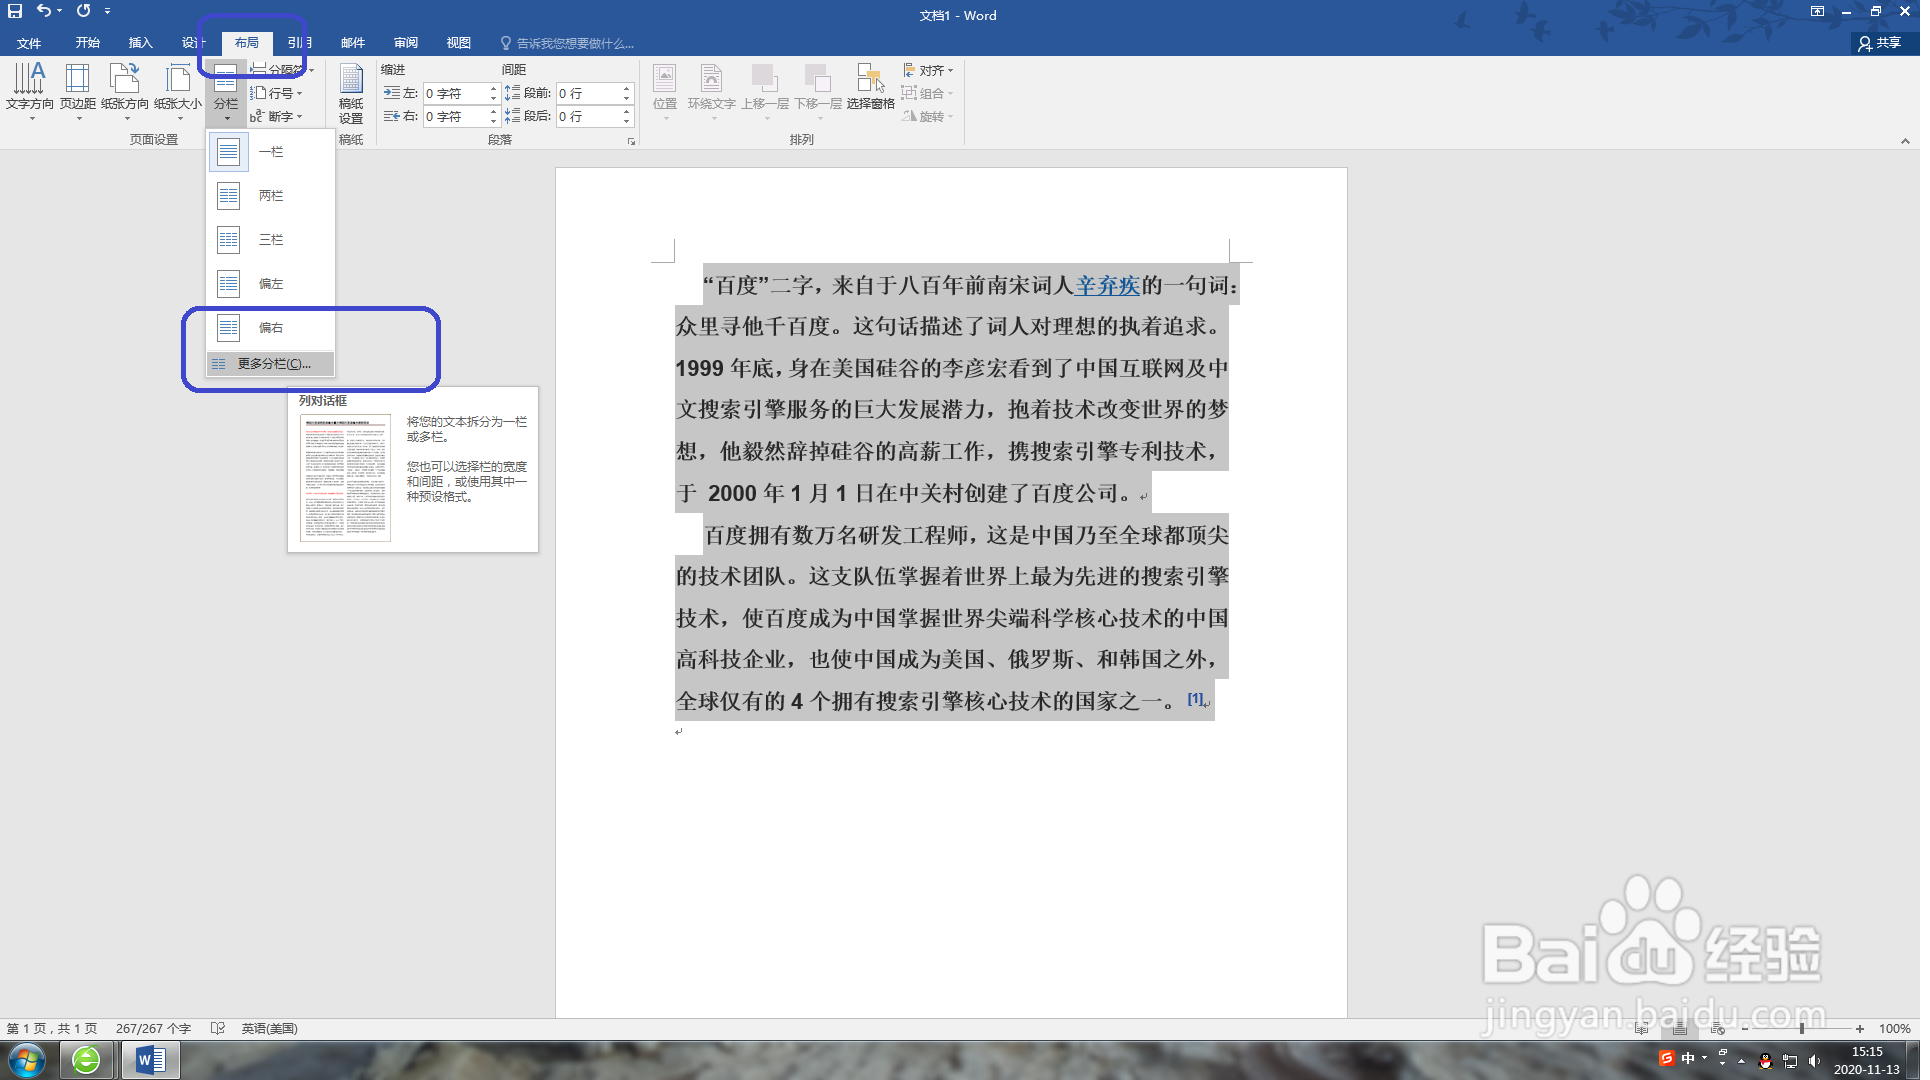Switch to the 插入 insert tab

coord(141,43)
